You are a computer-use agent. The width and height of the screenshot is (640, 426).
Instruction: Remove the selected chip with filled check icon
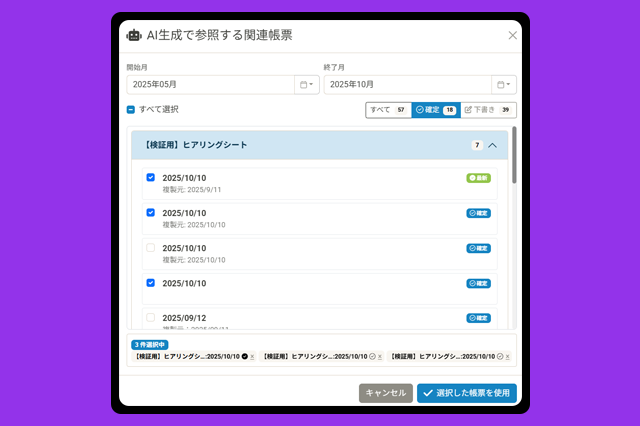[252, 357]
